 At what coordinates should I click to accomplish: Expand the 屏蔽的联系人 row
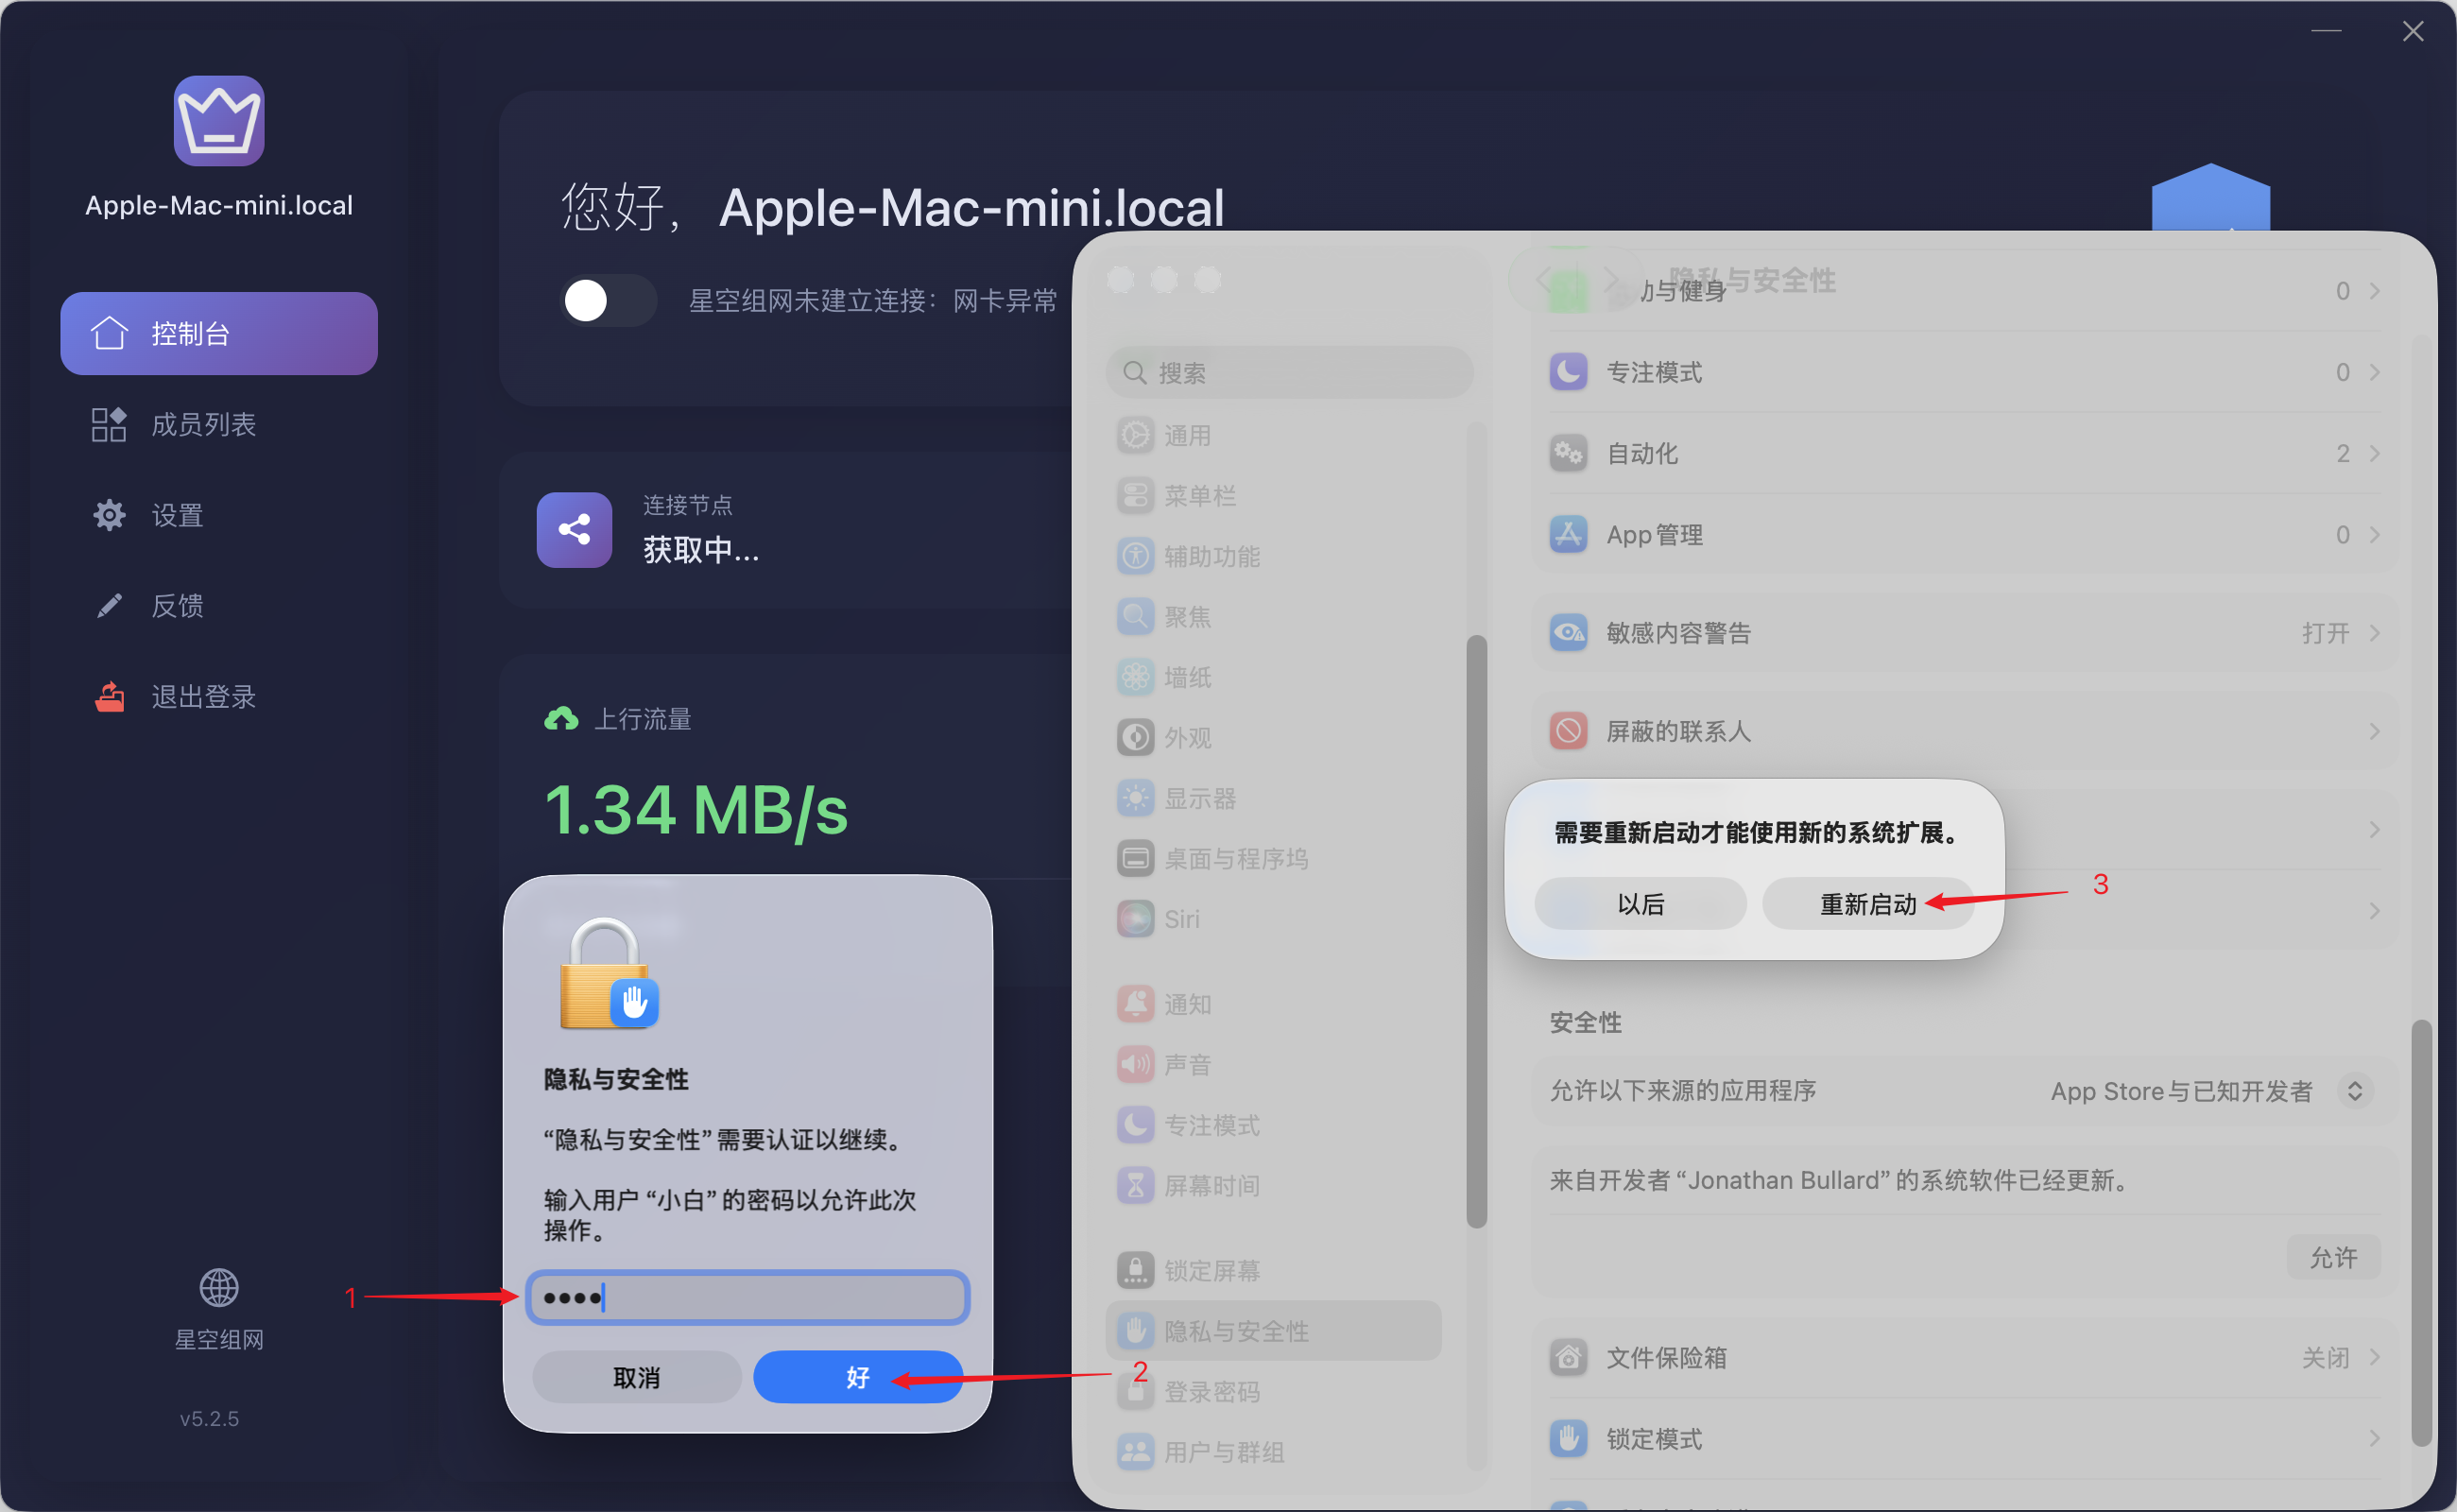[2374, 731]
